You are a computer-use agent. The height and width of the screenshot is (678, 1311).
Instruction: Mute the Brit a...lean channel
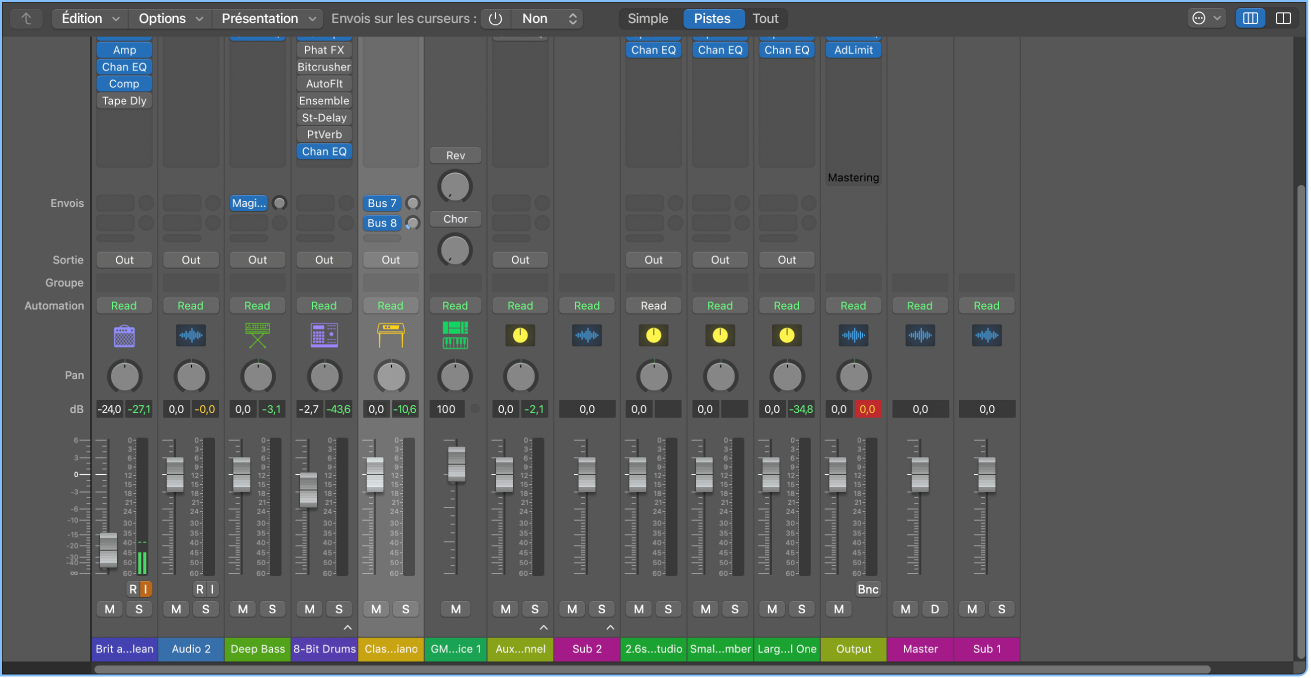(x=110, y=609)
